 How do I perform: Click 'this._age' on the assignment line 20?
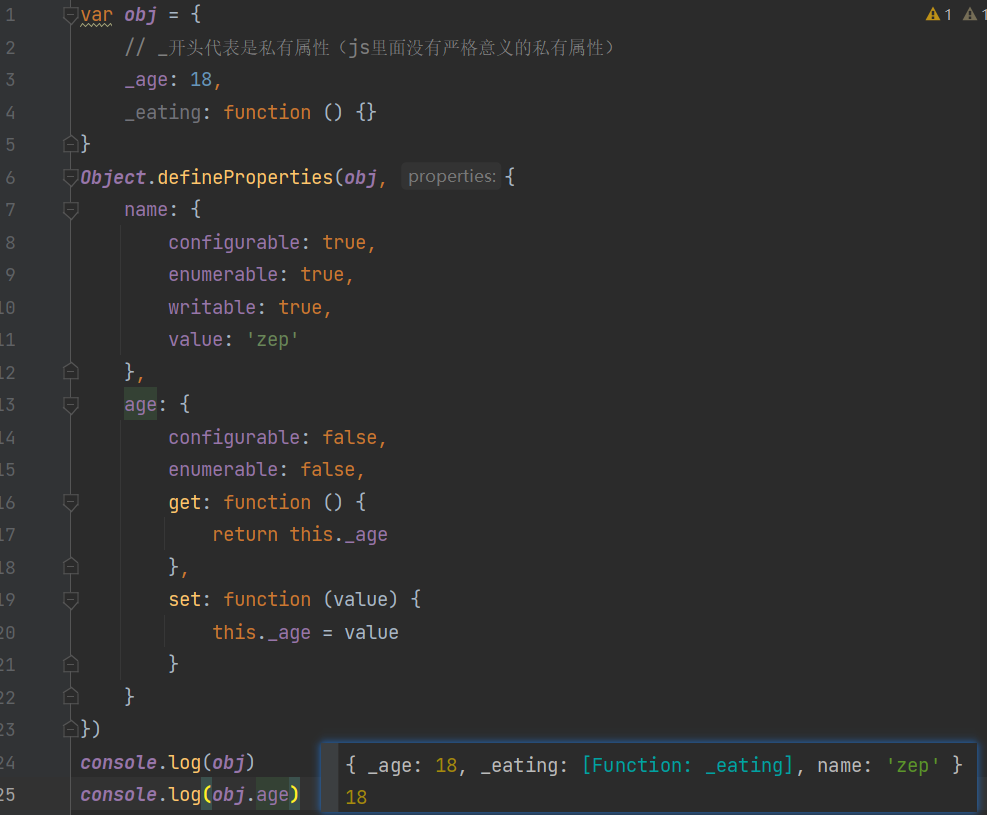(x=262, y=632)
